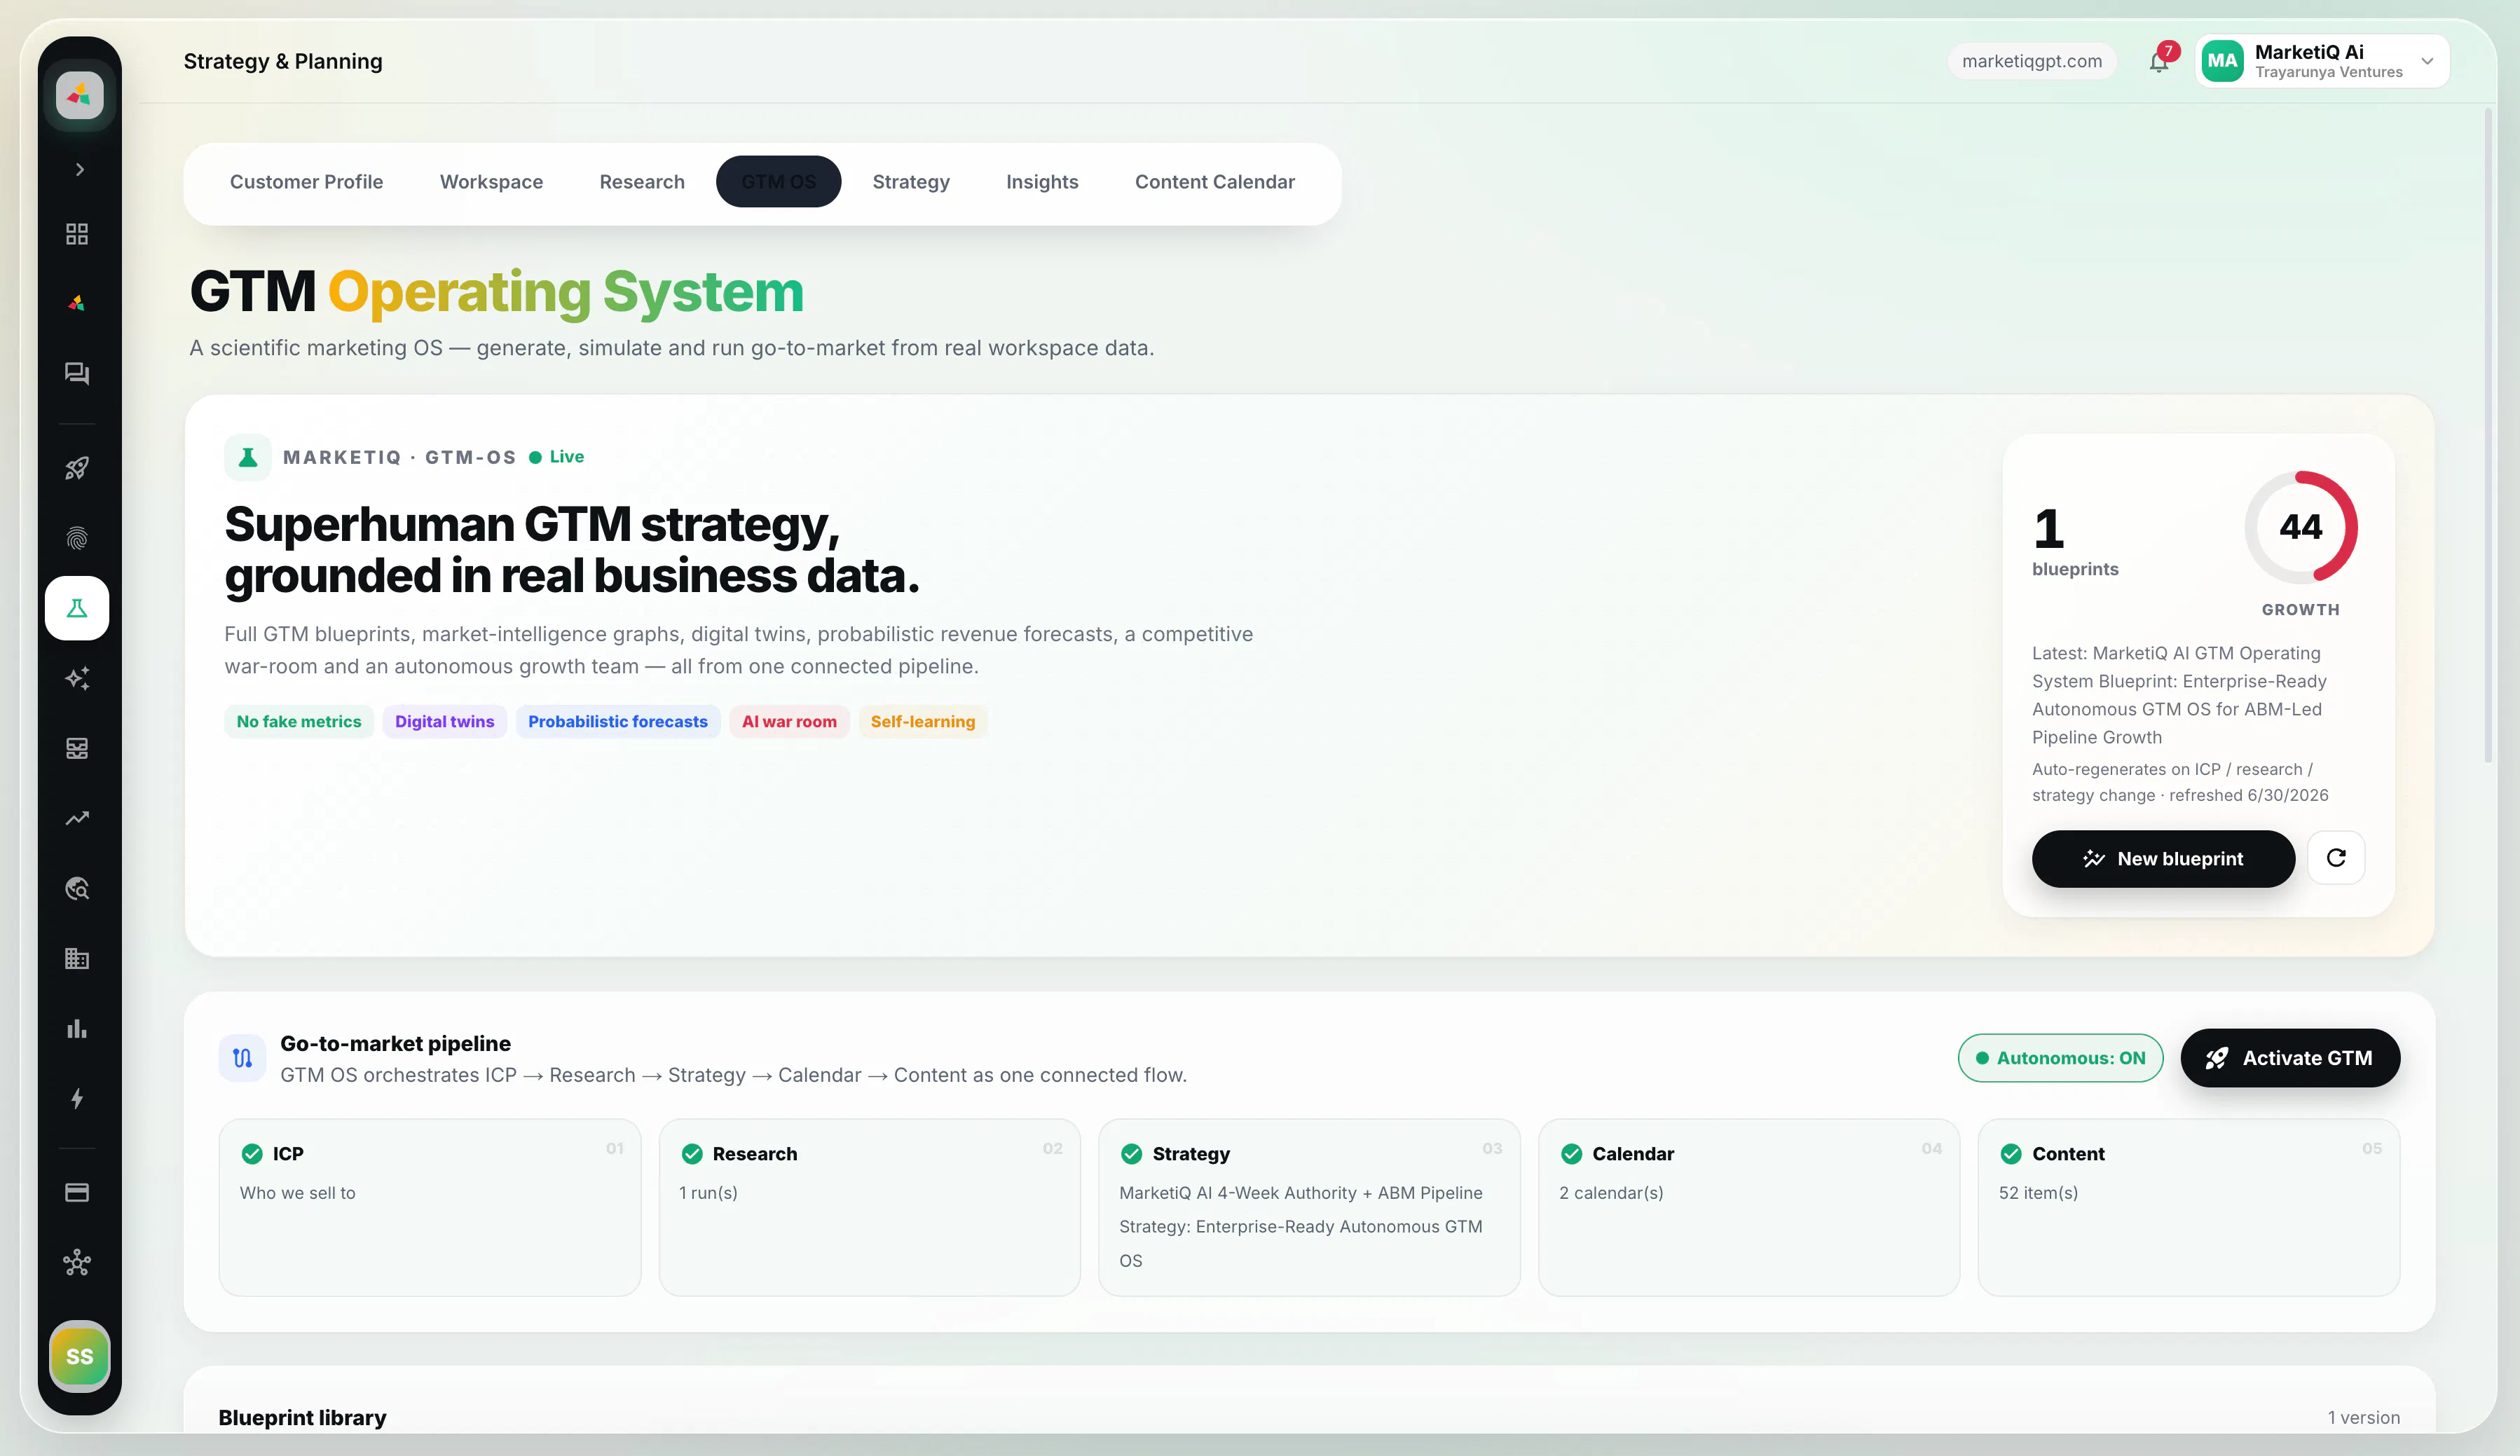Click the '1 version' label
Viewport: 2520px width, 1456px height.
pyautogui.click(x=2363, y=1417)
